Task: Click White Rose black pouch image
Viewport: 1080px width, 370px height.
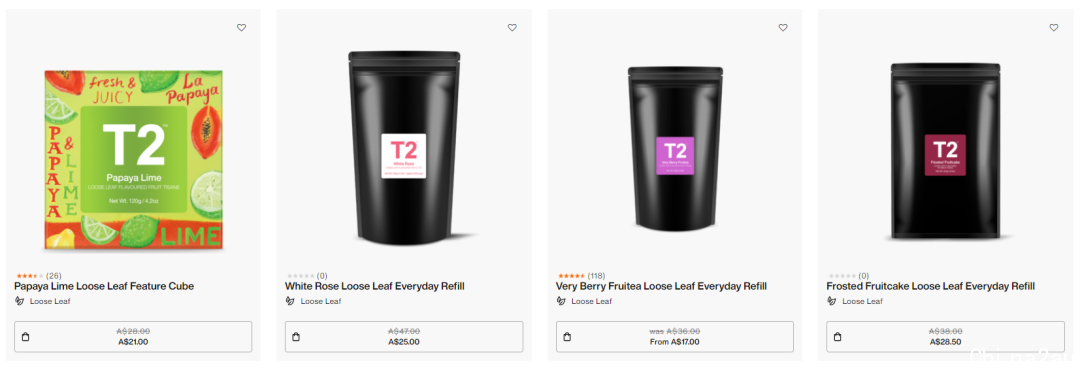Action: 404,147
